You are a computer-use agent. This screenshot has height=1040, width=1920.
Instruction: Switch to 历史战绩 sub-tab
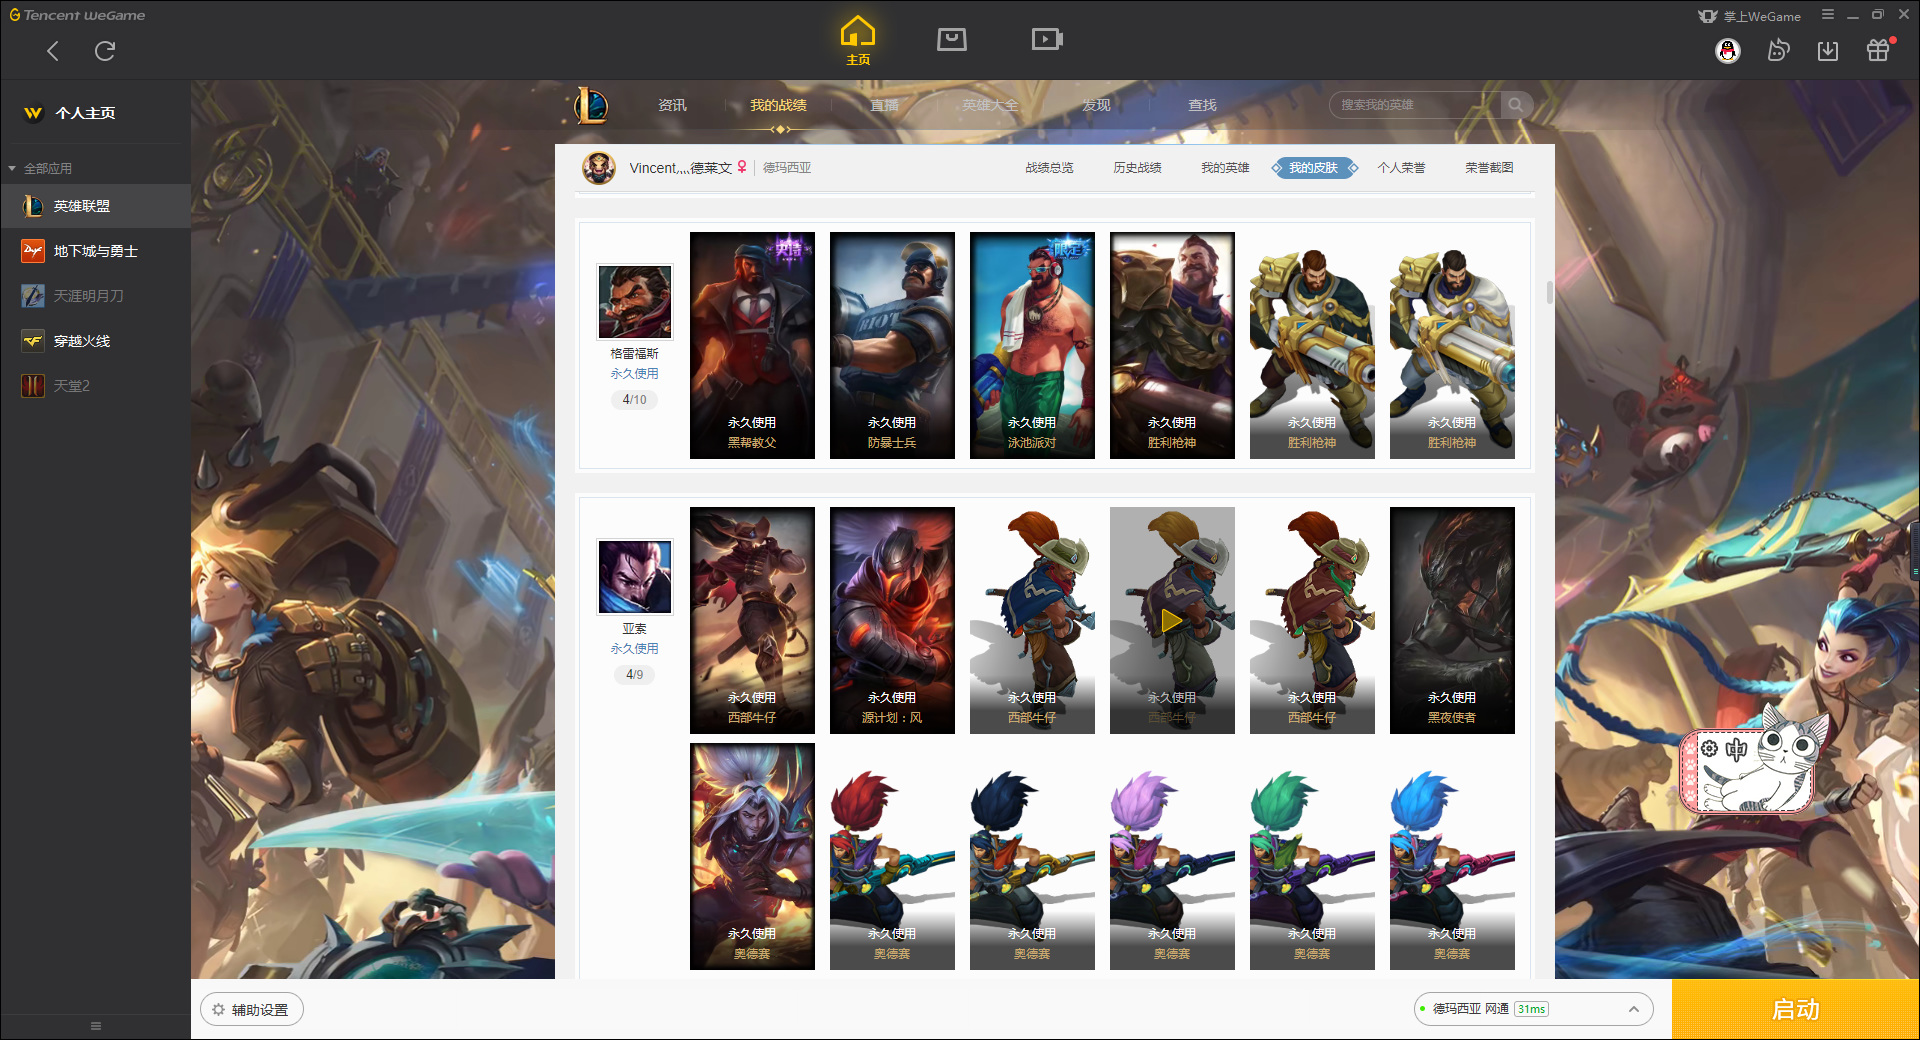point(1137,168)
